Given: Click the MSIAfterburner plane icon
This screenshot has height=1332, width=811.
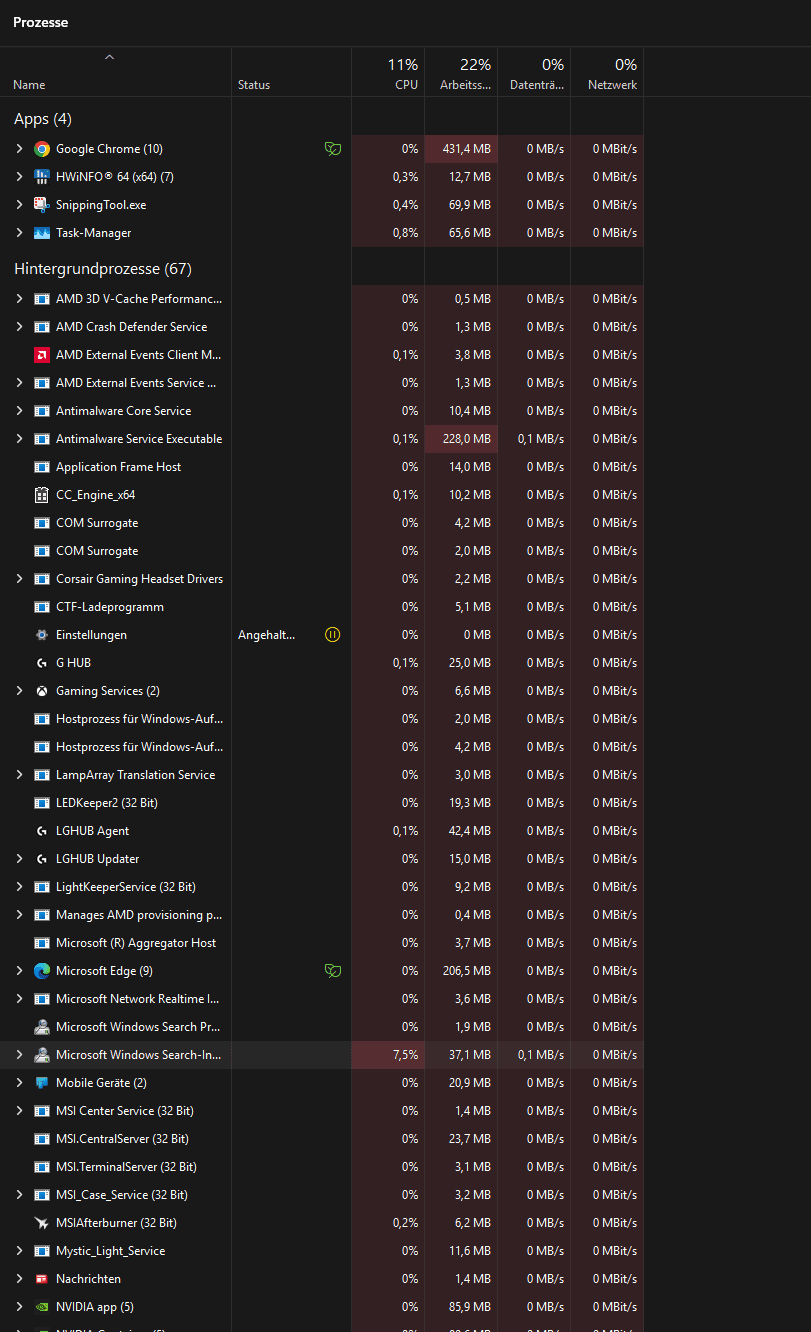Looking at the screenshot, I should pyautogui.click(x=42, y=1223).
